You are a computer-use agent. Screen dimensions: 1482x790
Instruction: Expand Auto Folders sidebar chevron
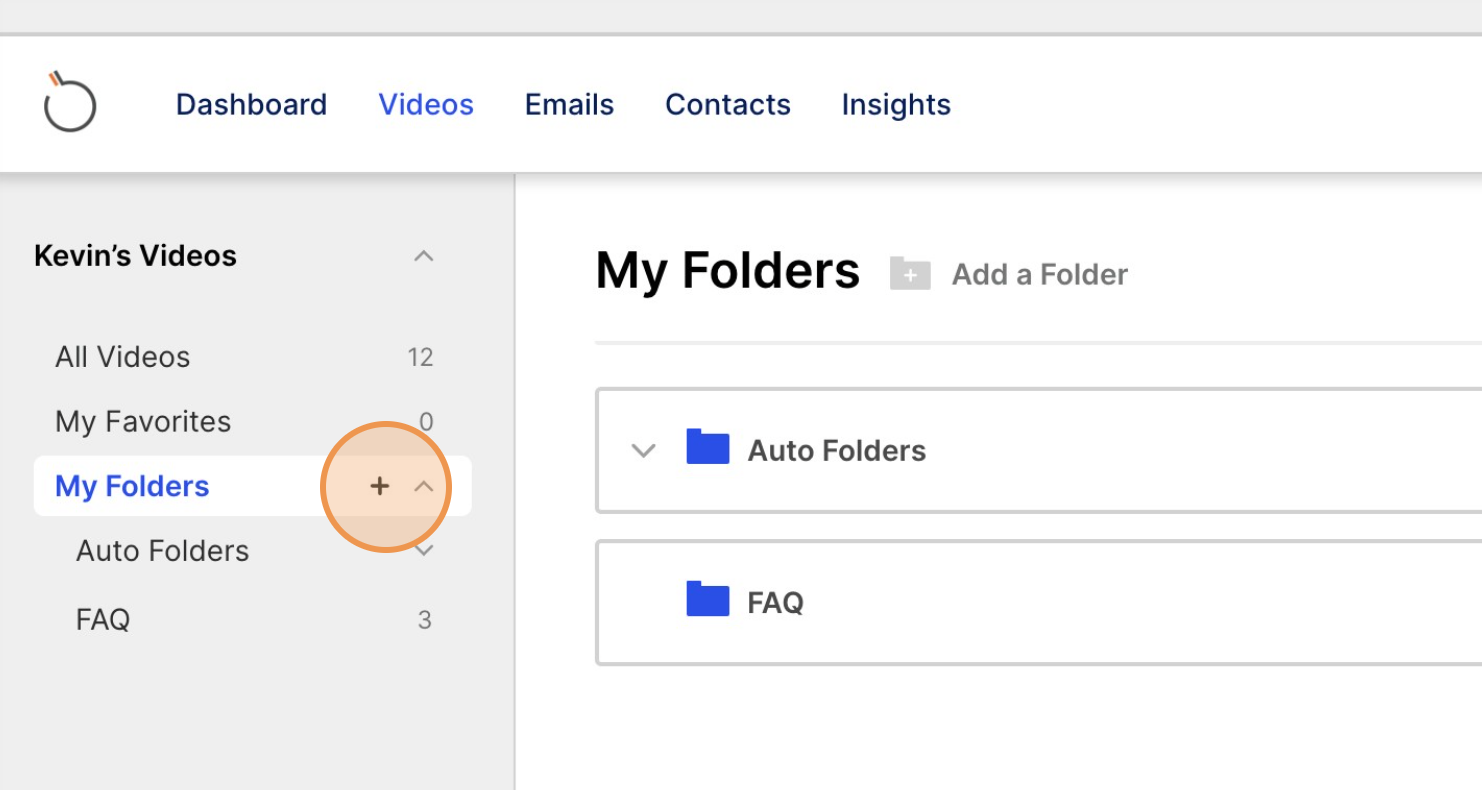424,551
